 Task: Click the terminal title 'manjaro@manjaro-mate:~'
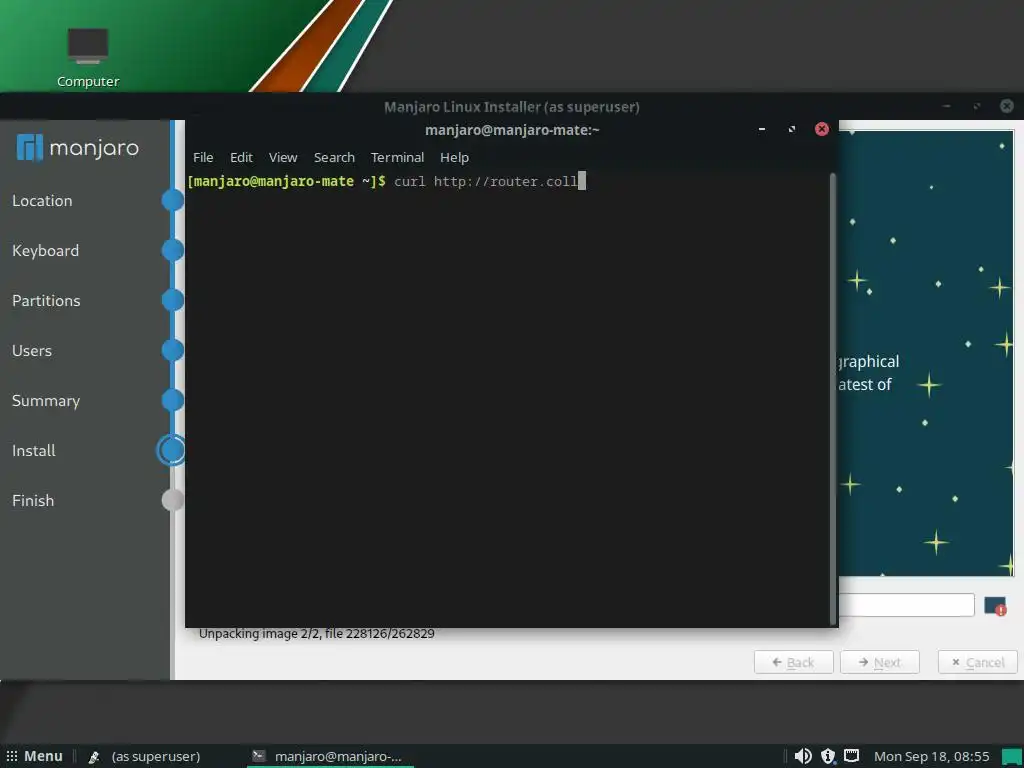pos(512,130)
